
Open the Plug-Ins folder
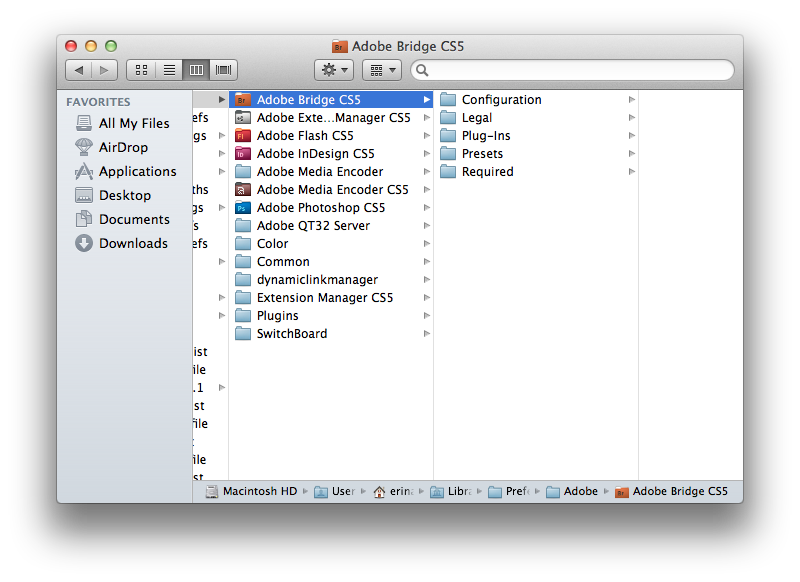(x=536, y=136)
